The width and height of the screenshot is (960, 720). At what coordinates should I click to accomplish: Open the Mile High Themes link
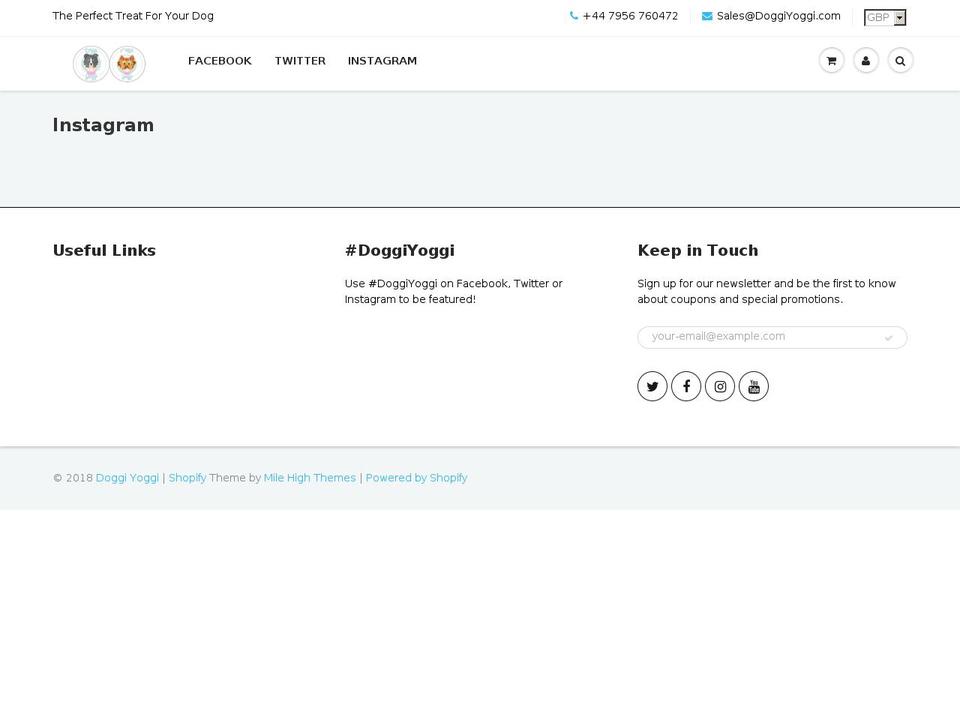click(x=310, y=478)
